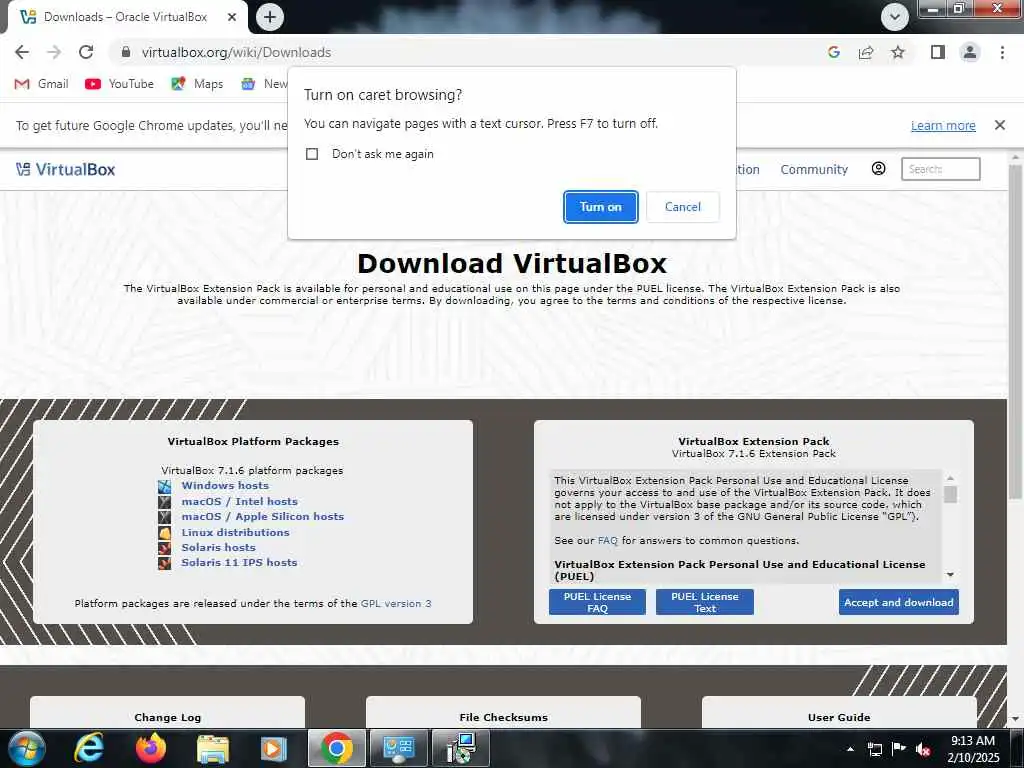
Task: Click the Chrome taskbar icon
Action: (336, 748)
